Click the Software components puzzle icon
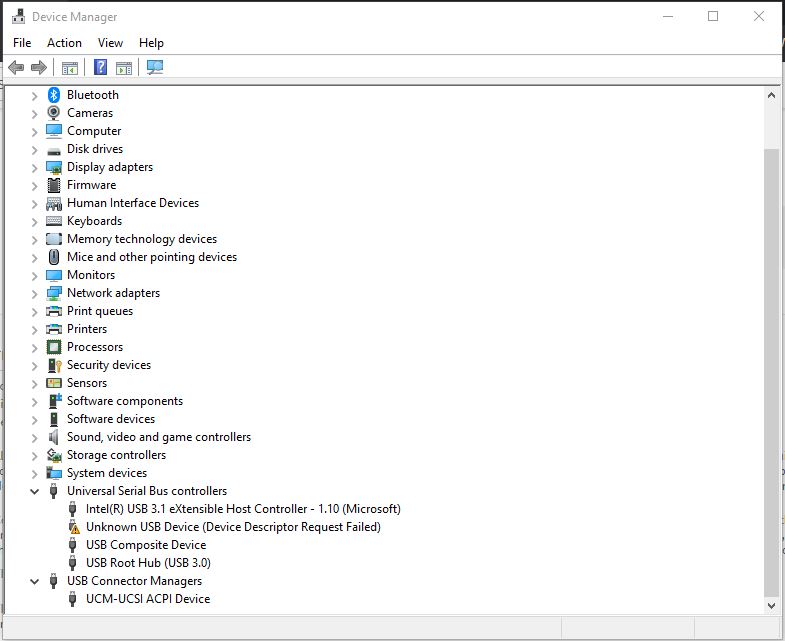Screen dimensions: 785x641 [x=55, y=401]
